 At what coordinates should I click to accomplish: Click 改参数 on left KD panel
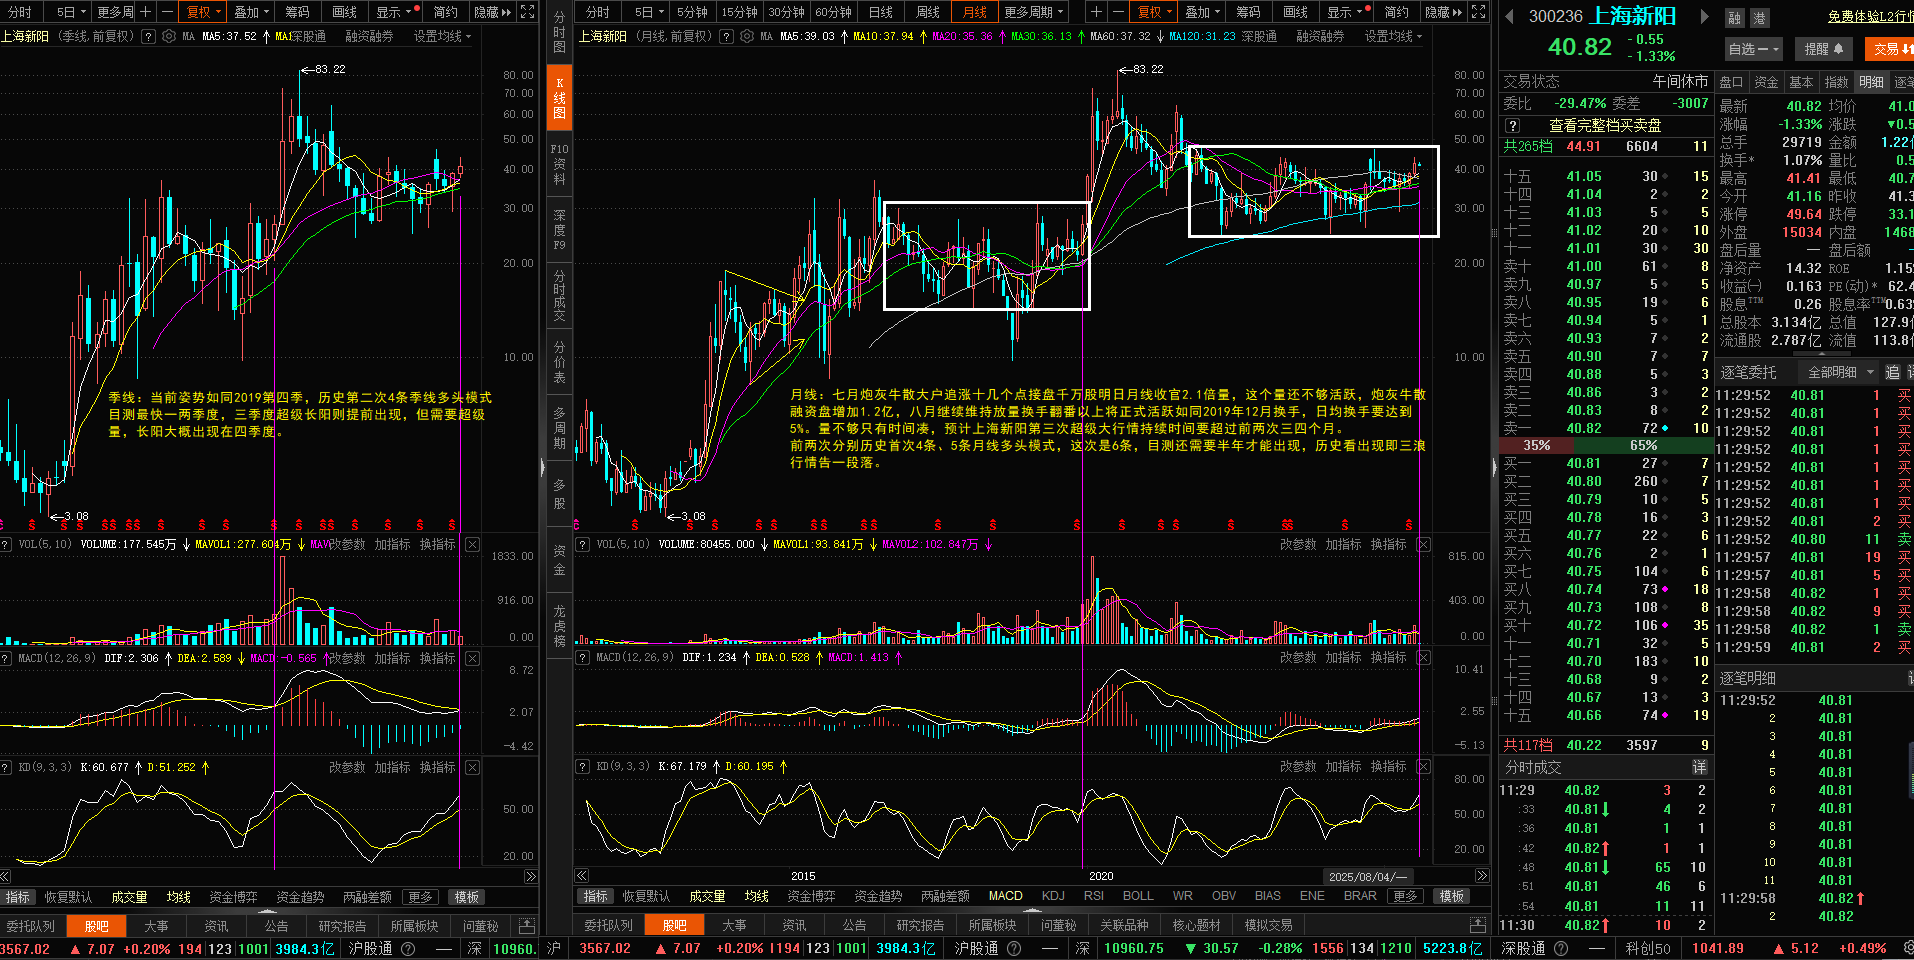[347, 767]
